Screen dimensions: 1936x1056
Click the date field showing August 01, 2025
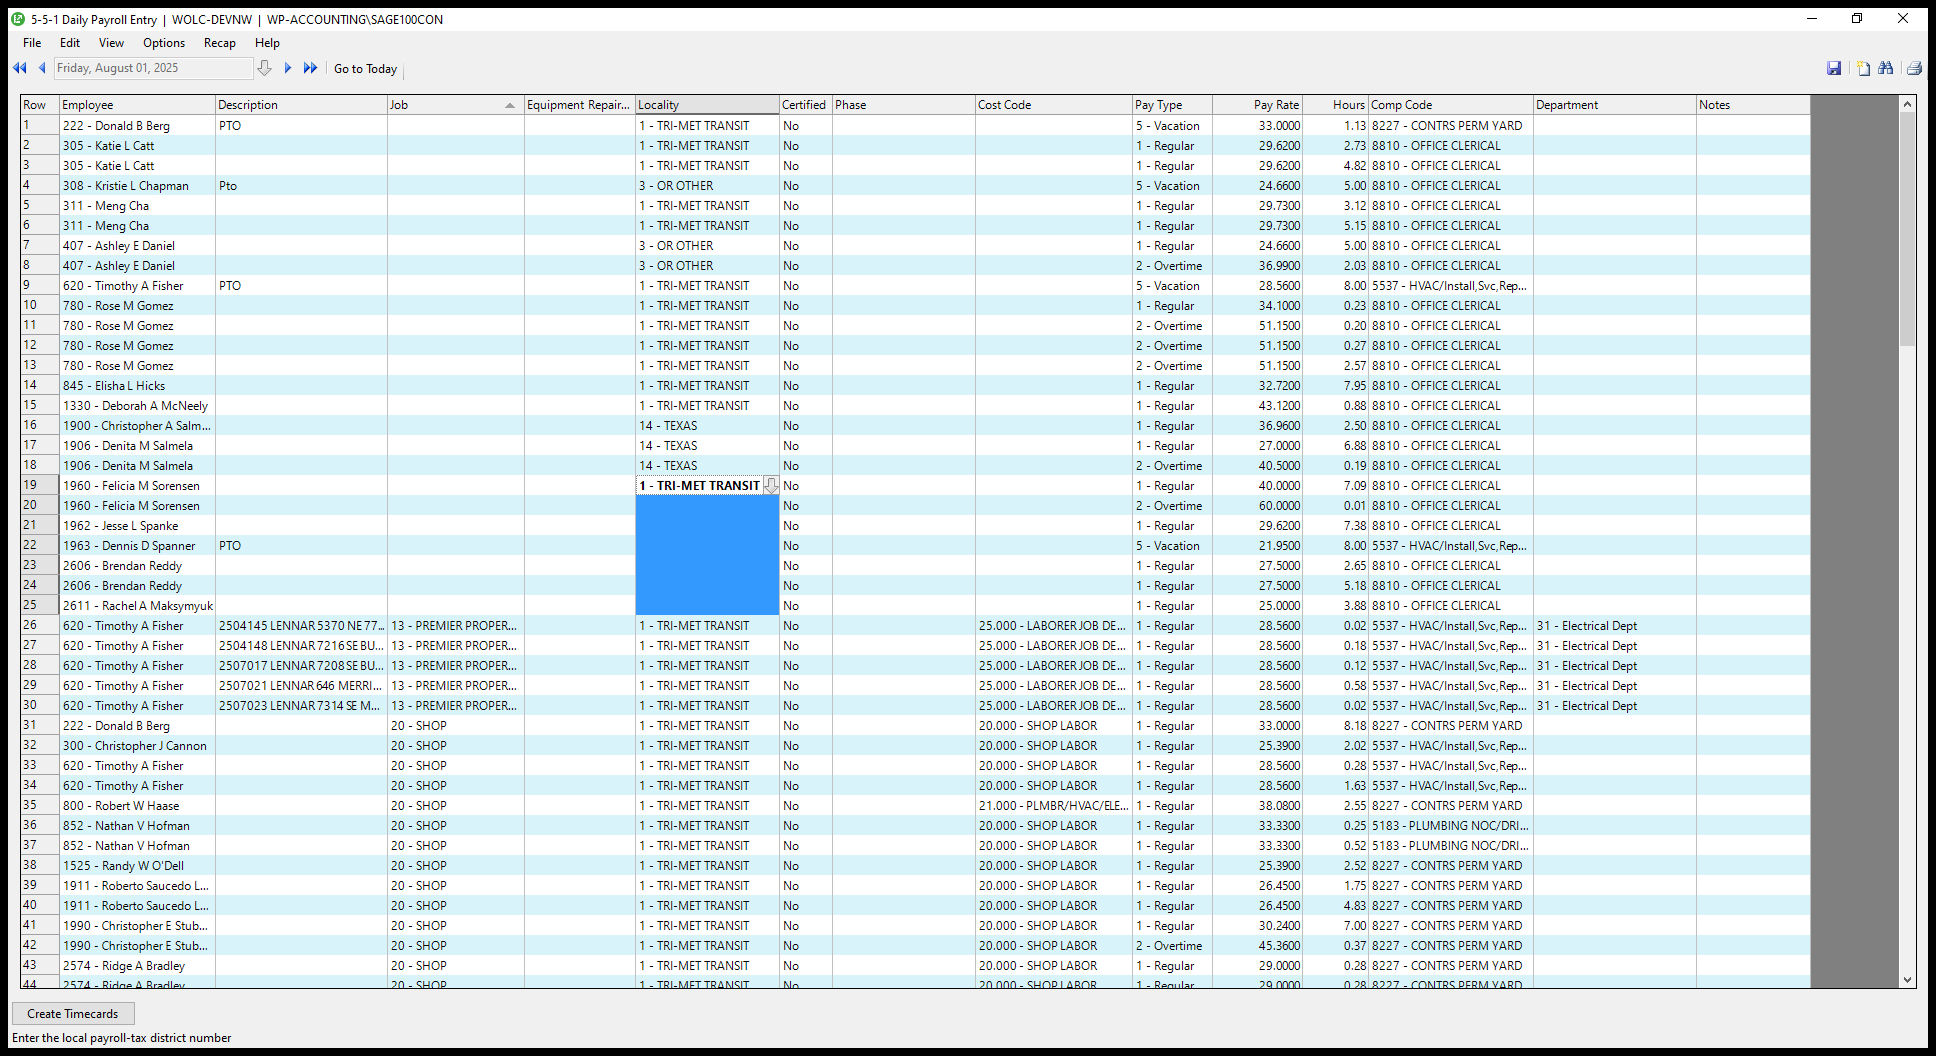point(150,68)
